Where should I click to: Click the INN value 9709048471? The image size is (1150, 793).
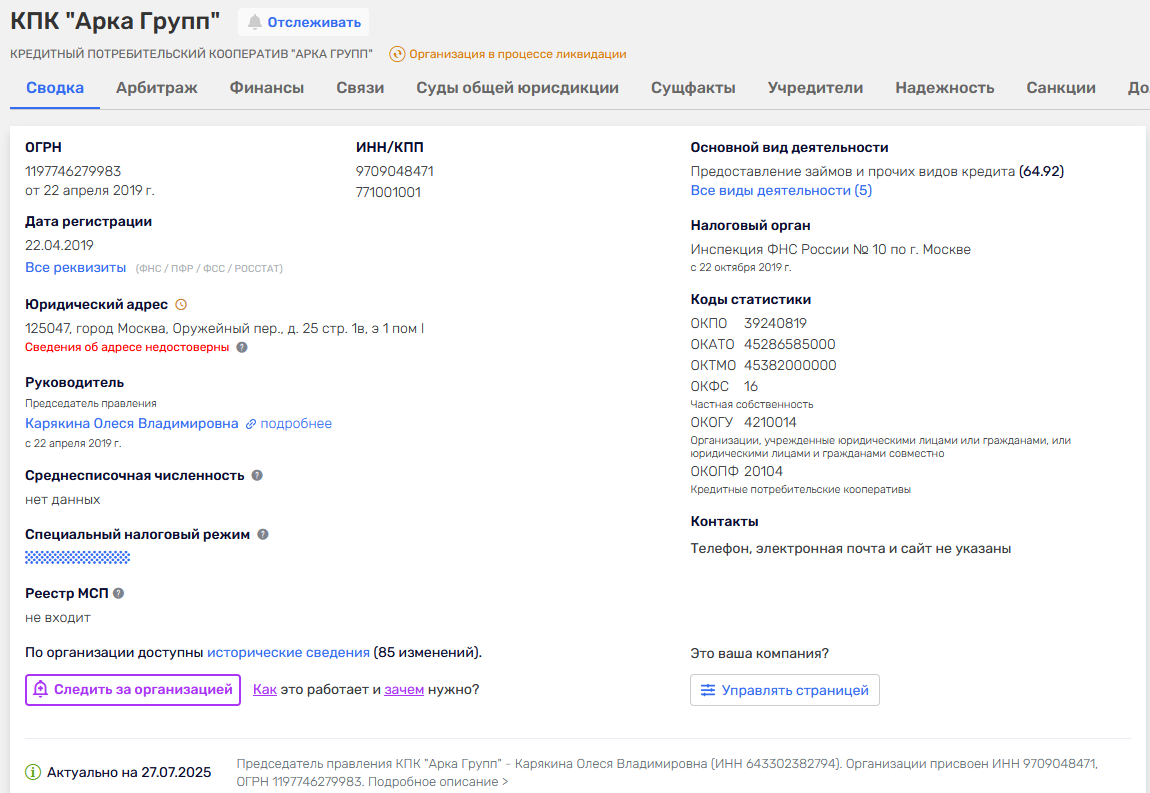pyautogui.click(x=395, y=171)
